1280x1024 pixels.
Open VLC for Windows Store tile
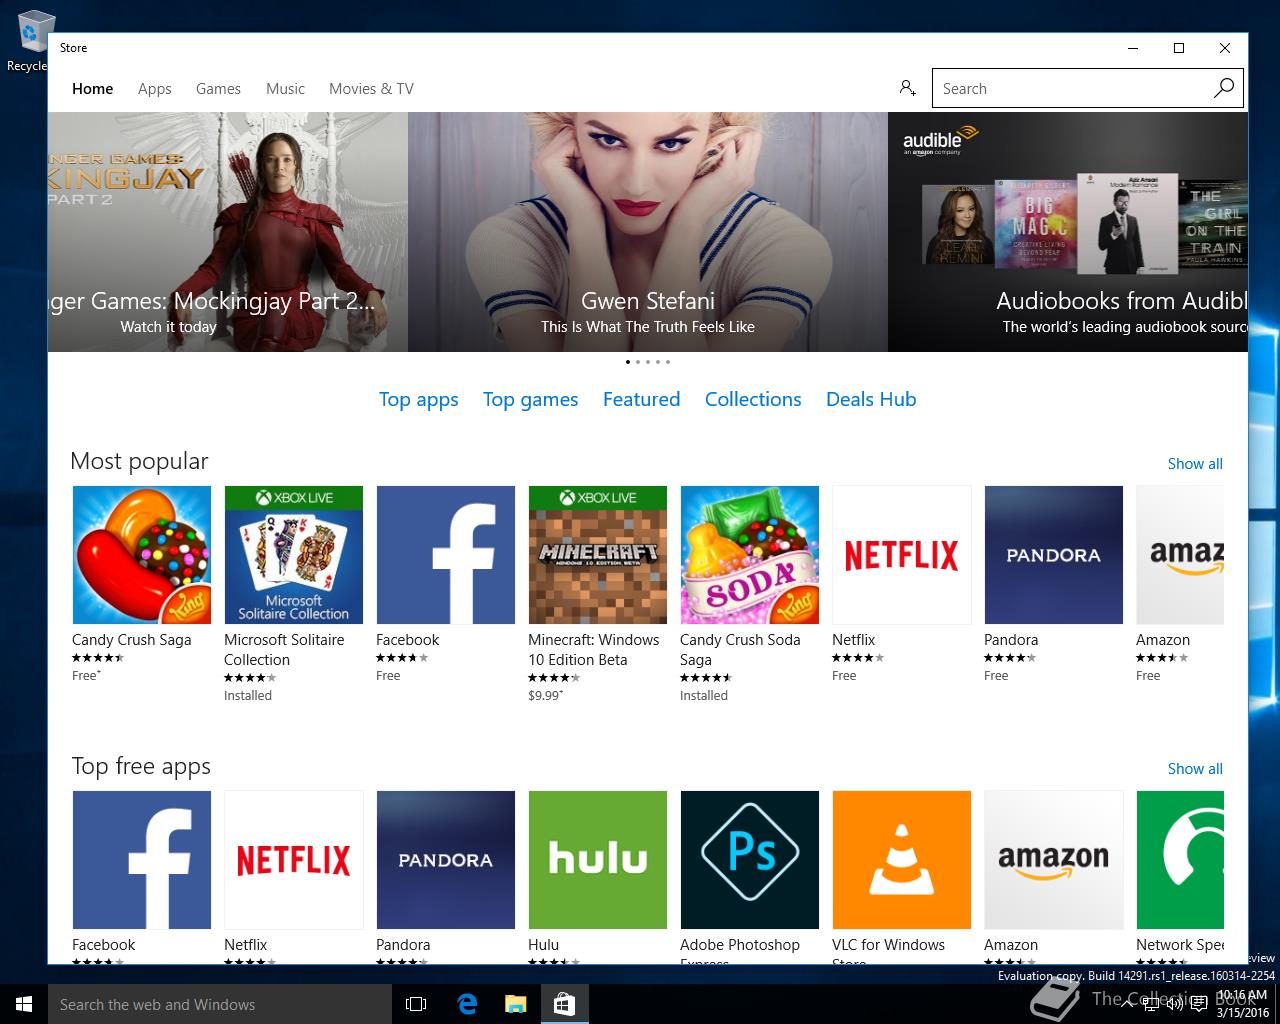tap(902, 860)
